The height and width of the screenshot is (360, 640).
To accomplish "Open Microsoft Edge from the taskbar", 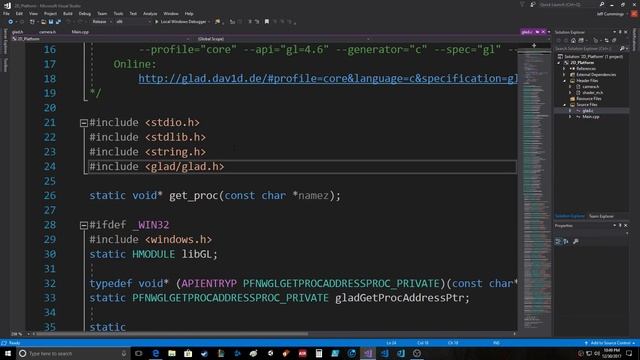I will click(156, 353).
